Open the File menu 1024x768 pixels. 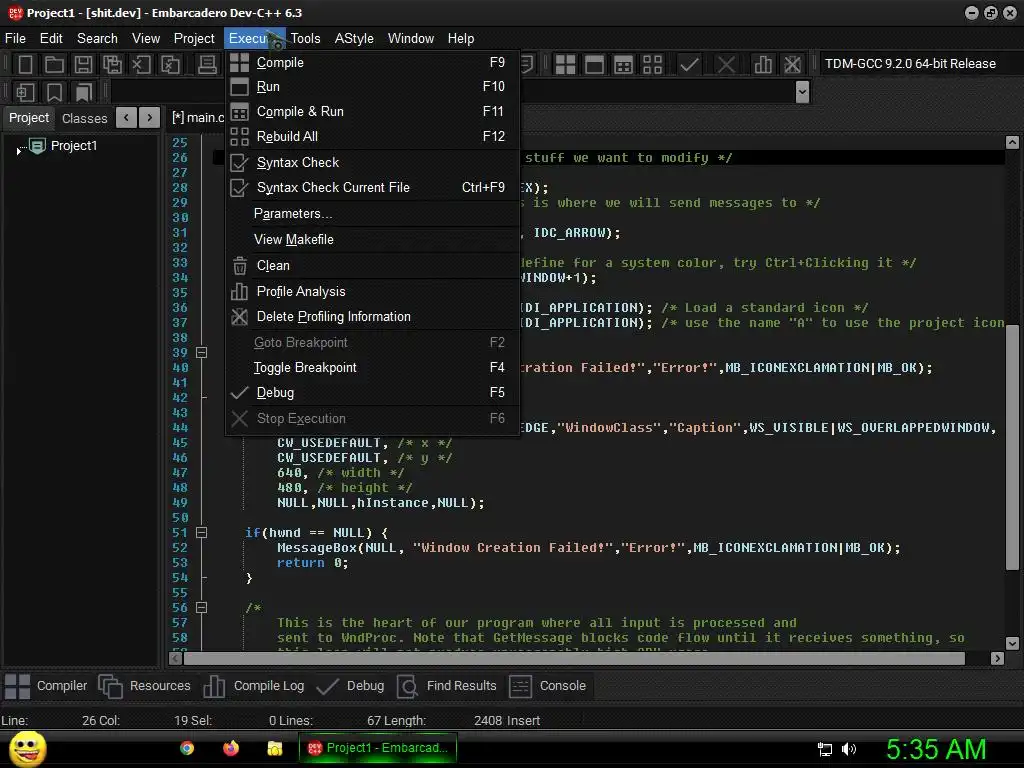tap(15, 39)
